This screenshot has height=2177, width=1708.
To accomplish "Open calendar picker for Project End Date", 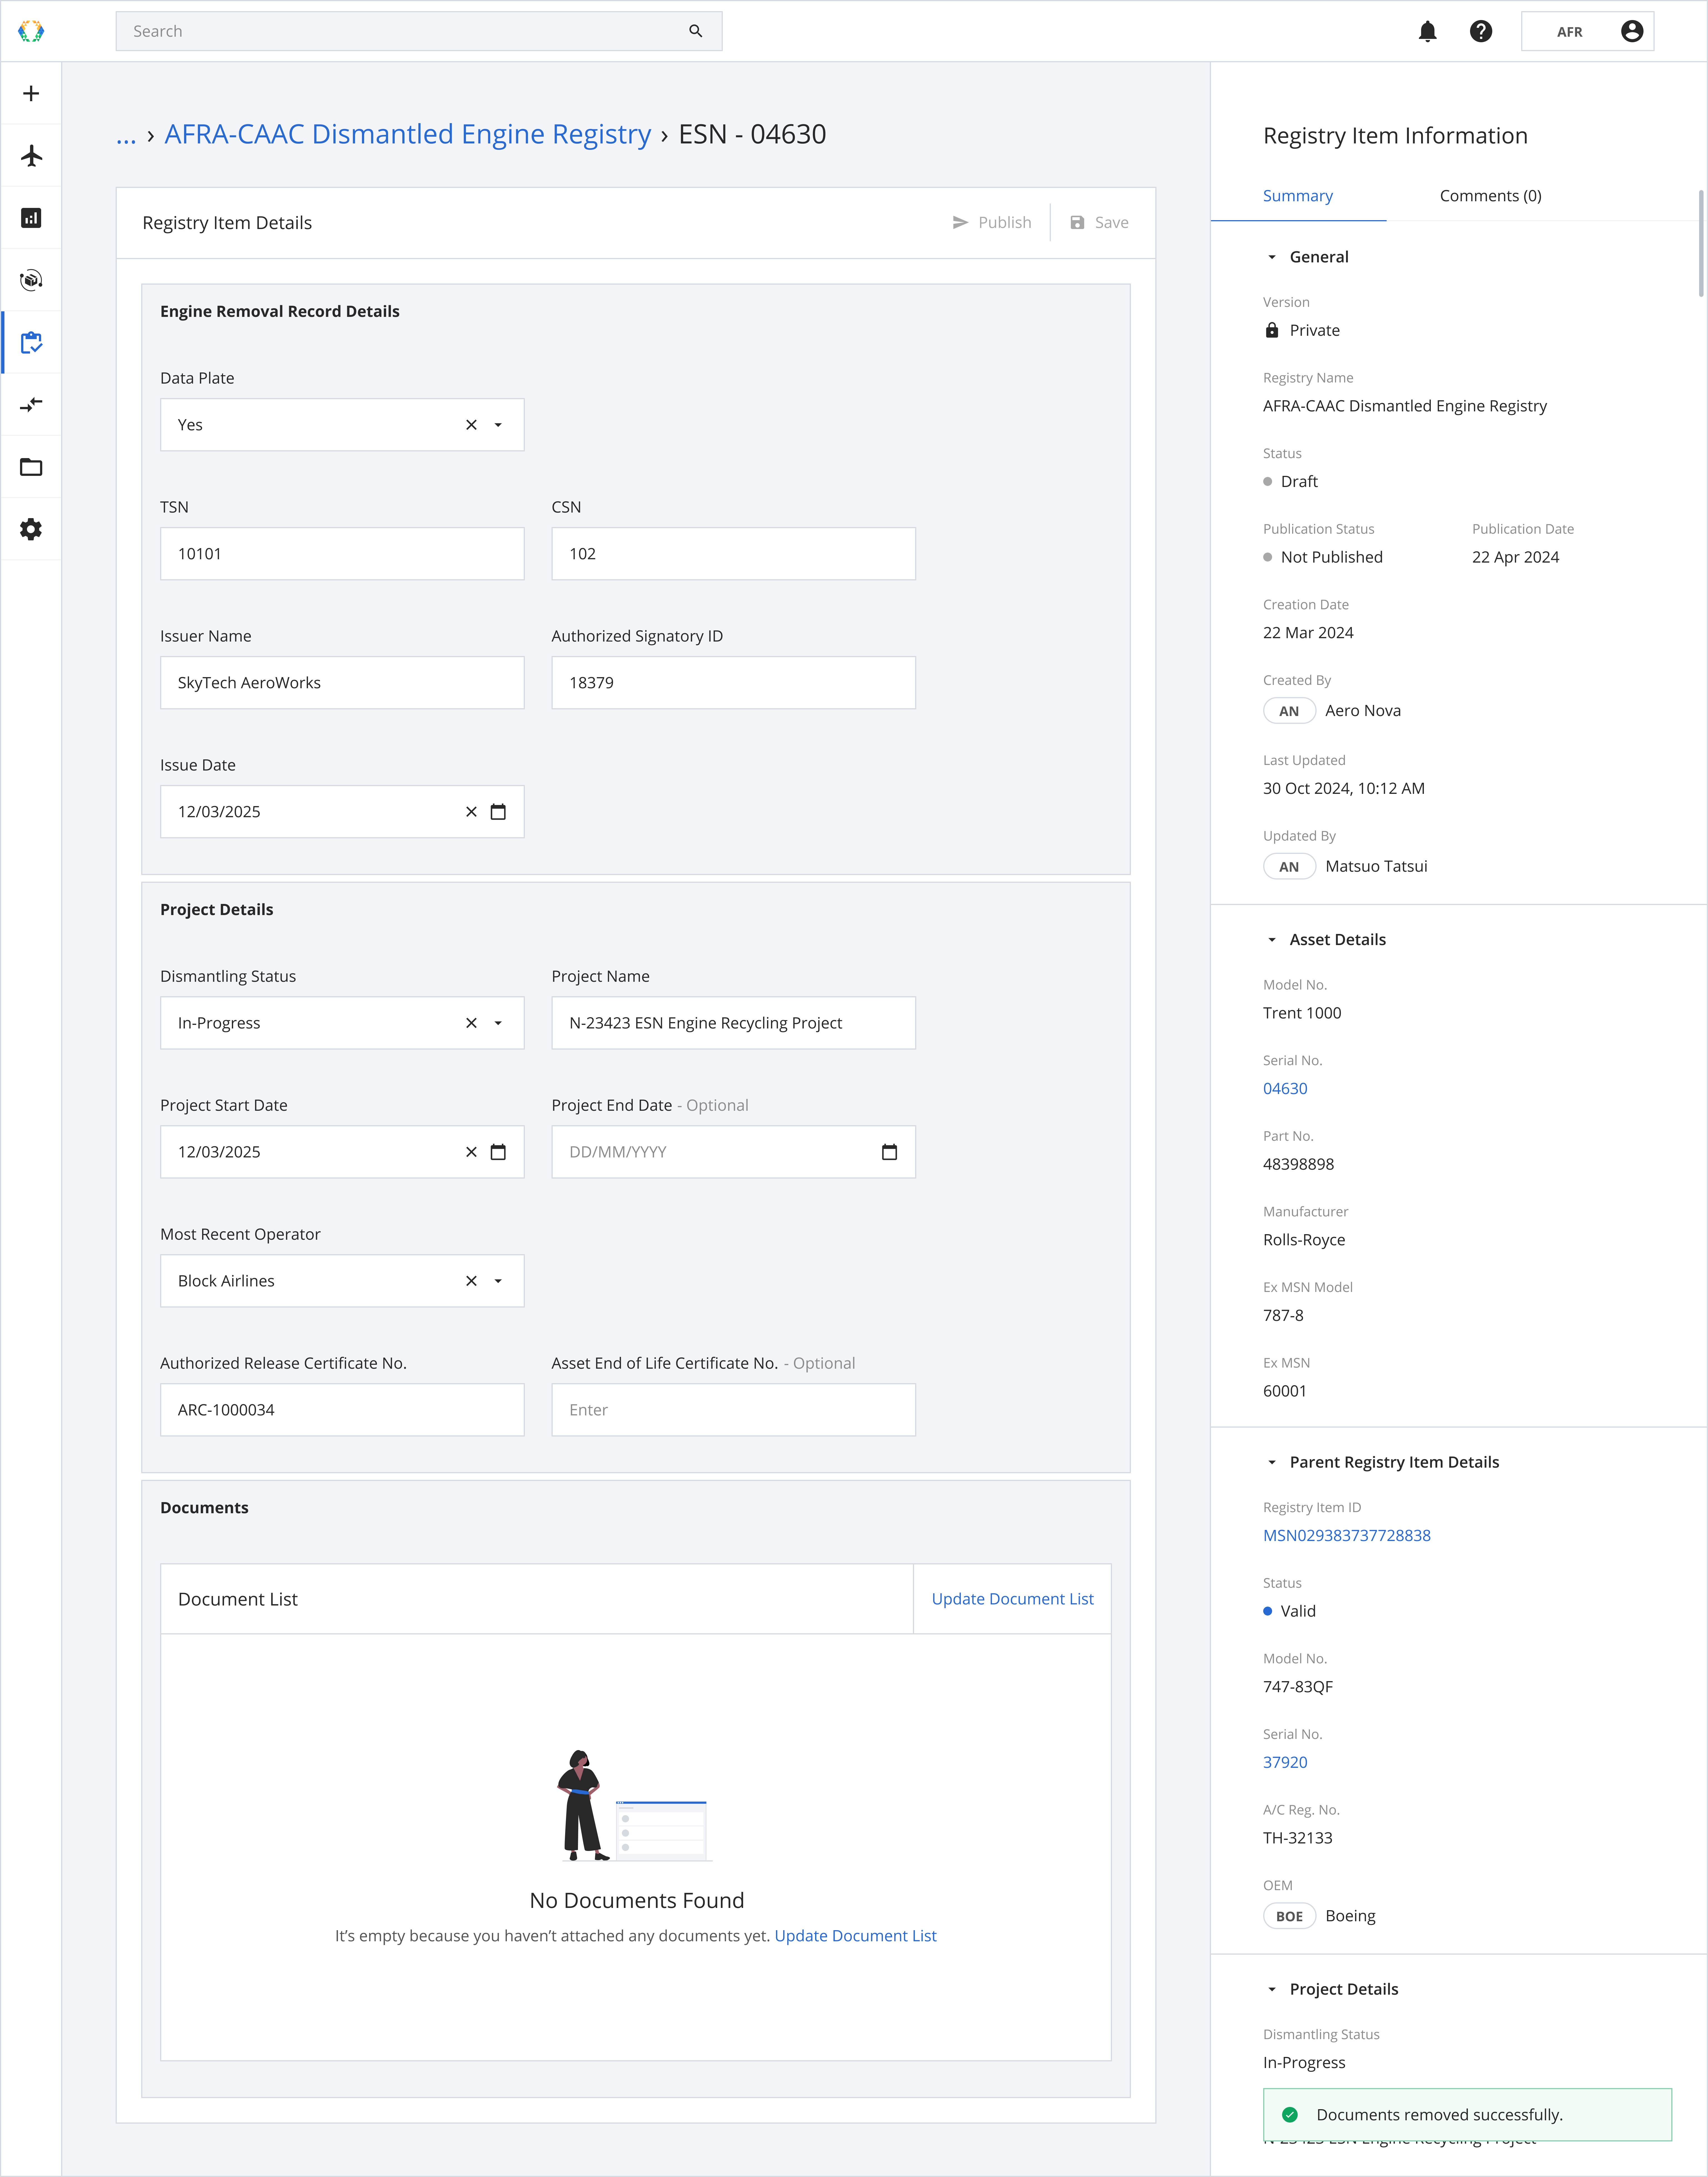I will click(x=889, y=1152).
